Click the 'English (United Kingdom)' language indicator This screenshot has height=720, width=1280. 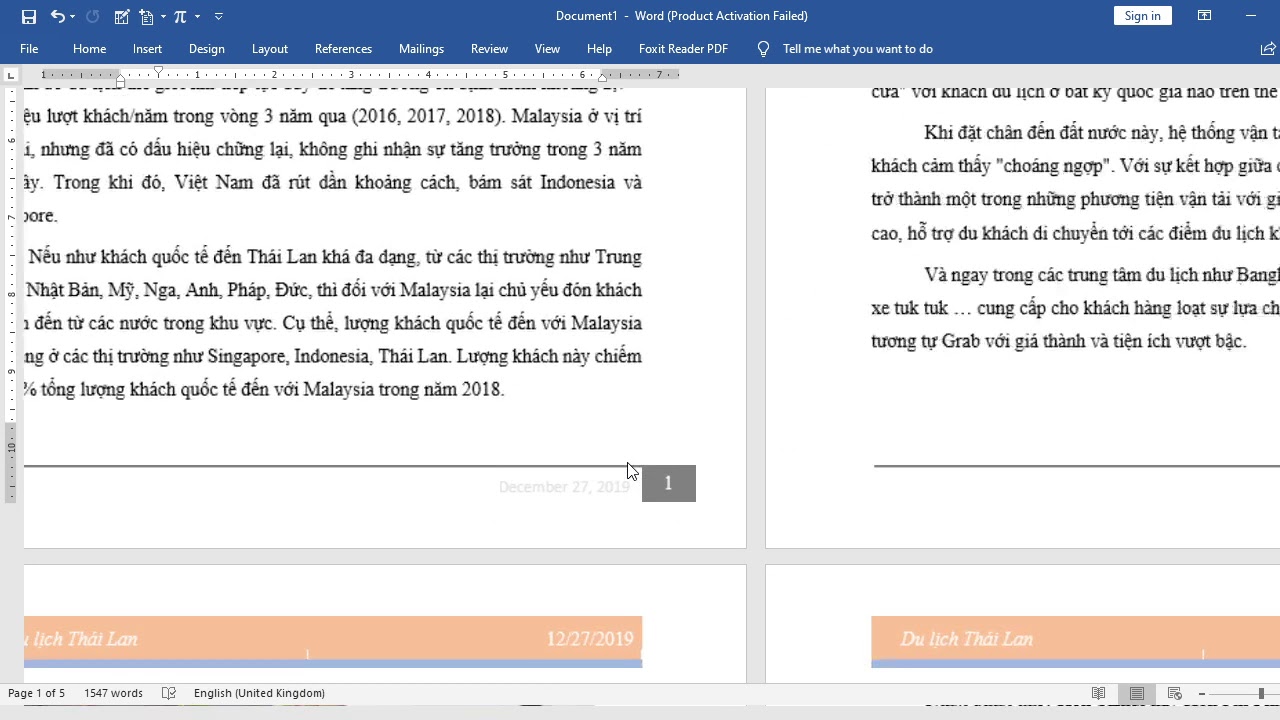(259, 693)
